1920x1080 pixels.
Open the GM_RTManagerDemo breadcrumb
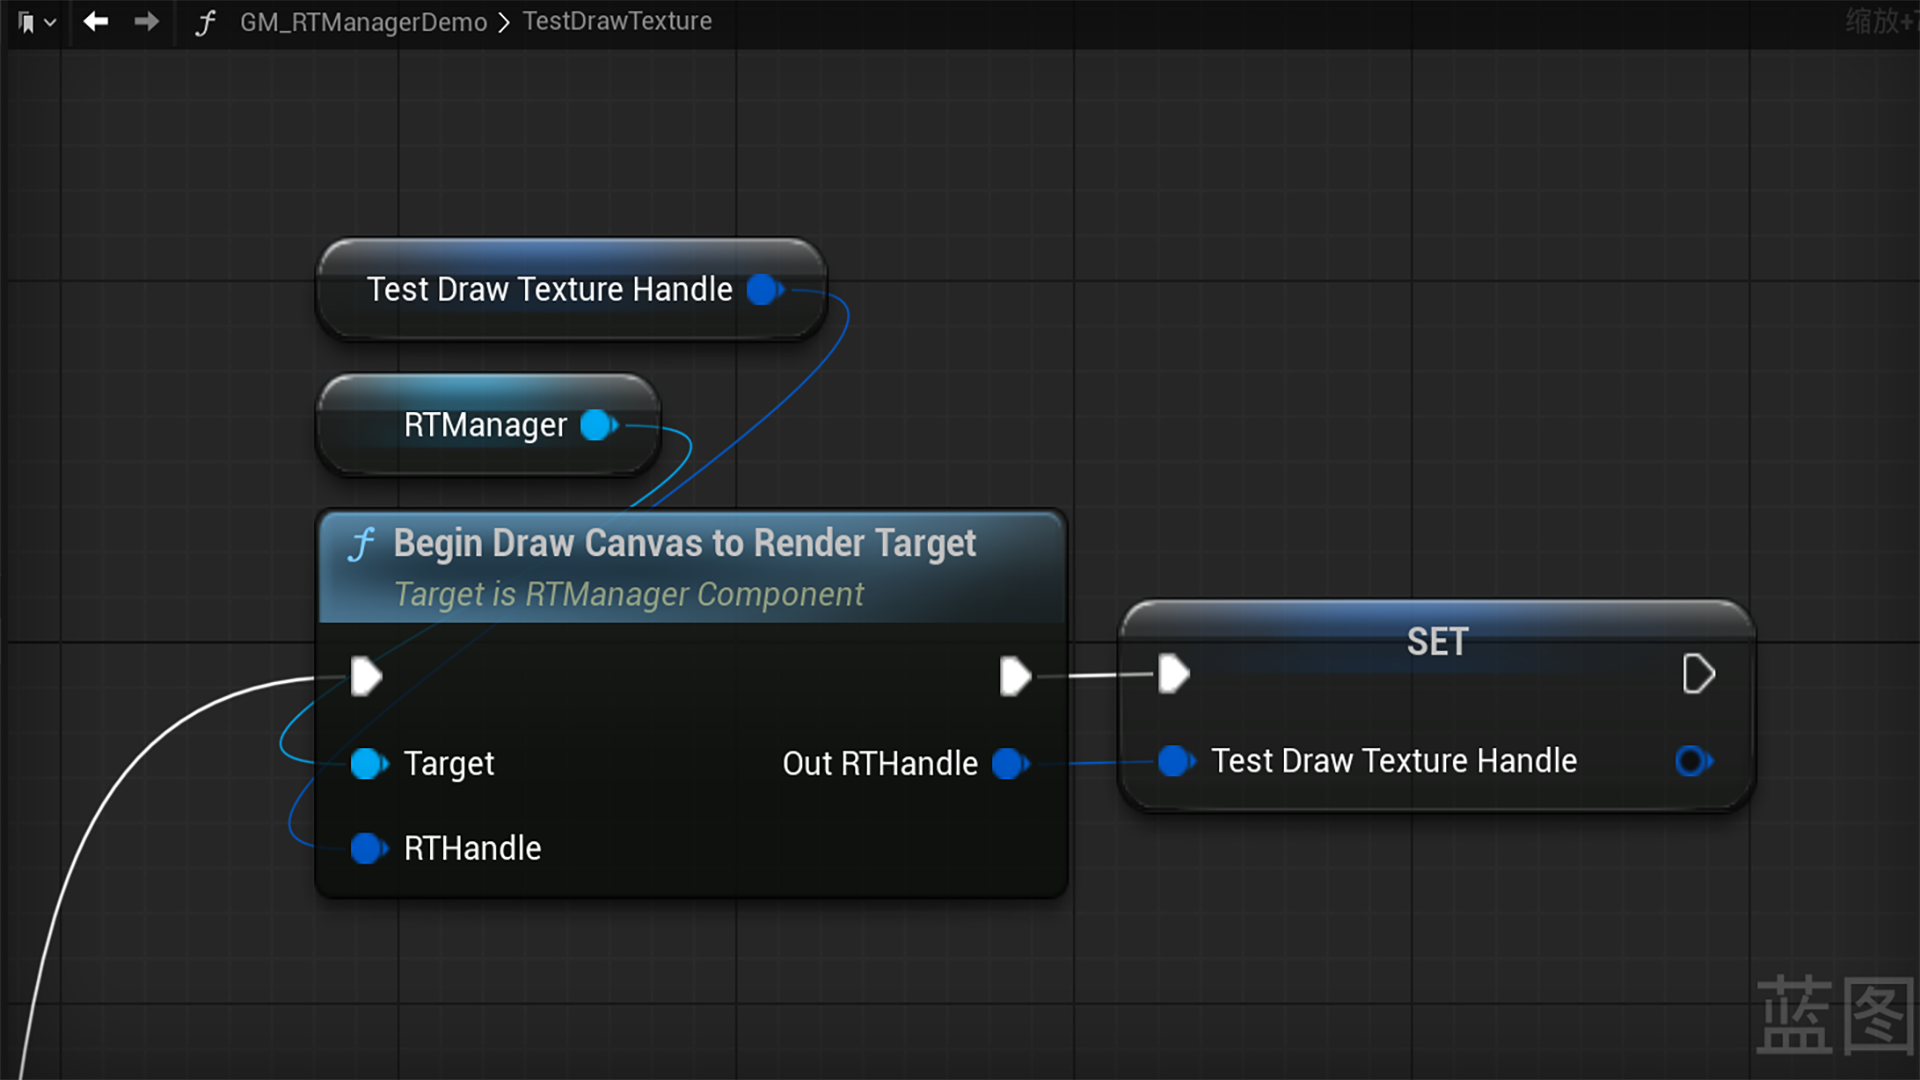coord(363,22)
